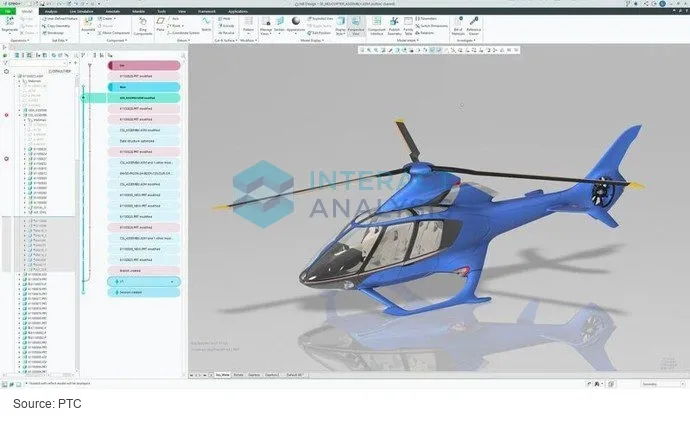Open the green File menu
Viewport: 690px width, 421px height.
8,11
